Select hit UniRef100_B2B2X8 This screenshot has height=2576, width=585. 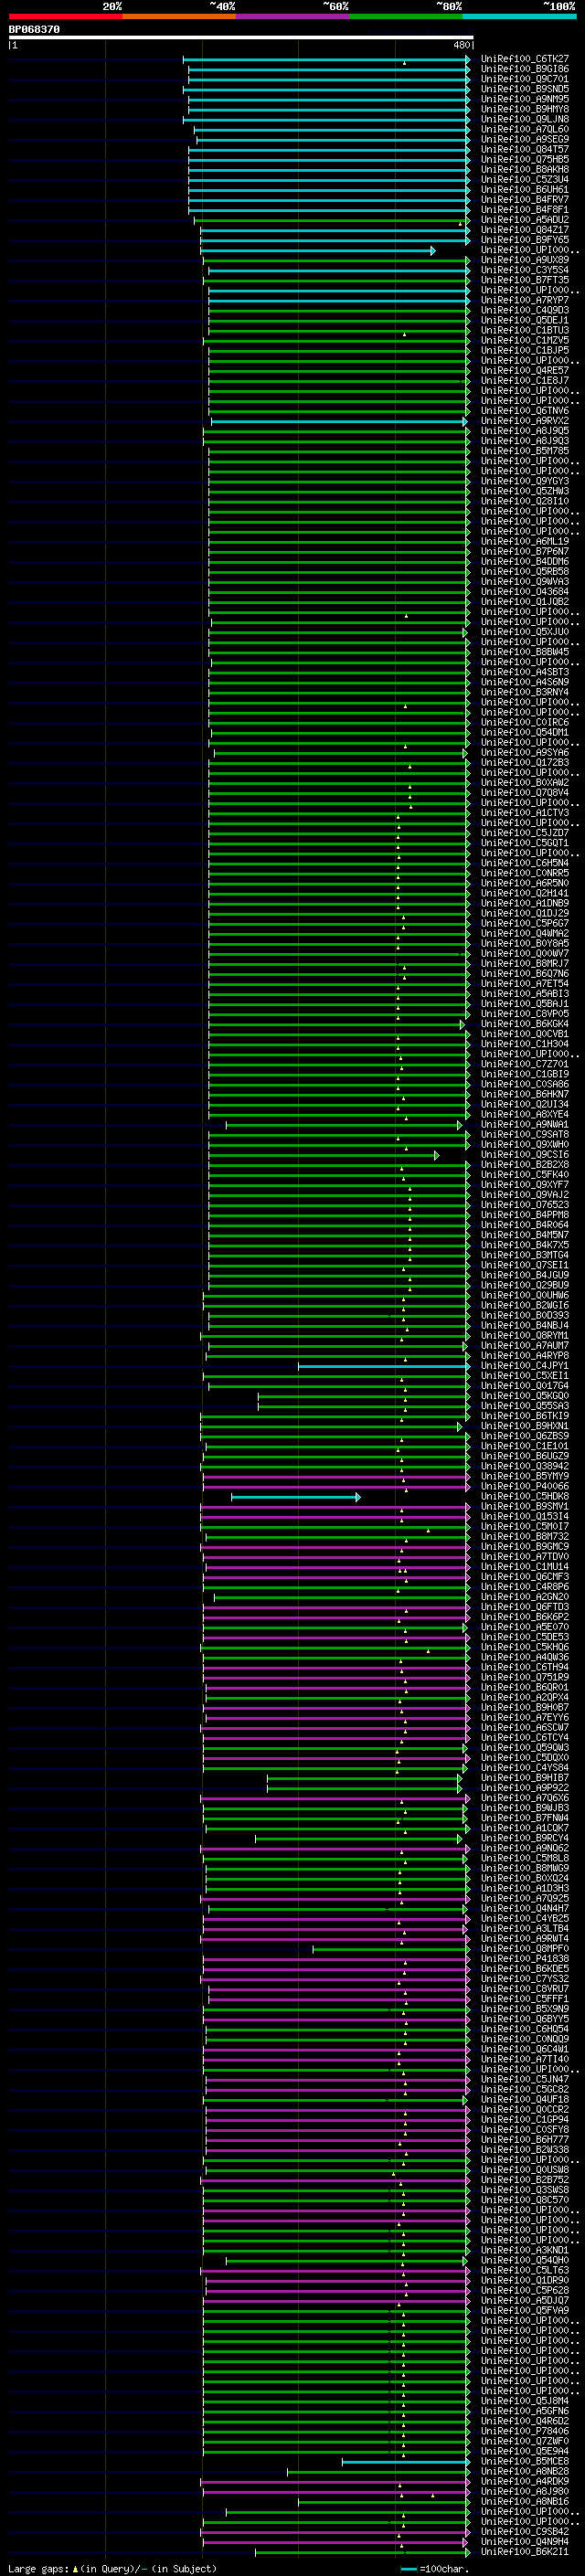(525, 1165)
